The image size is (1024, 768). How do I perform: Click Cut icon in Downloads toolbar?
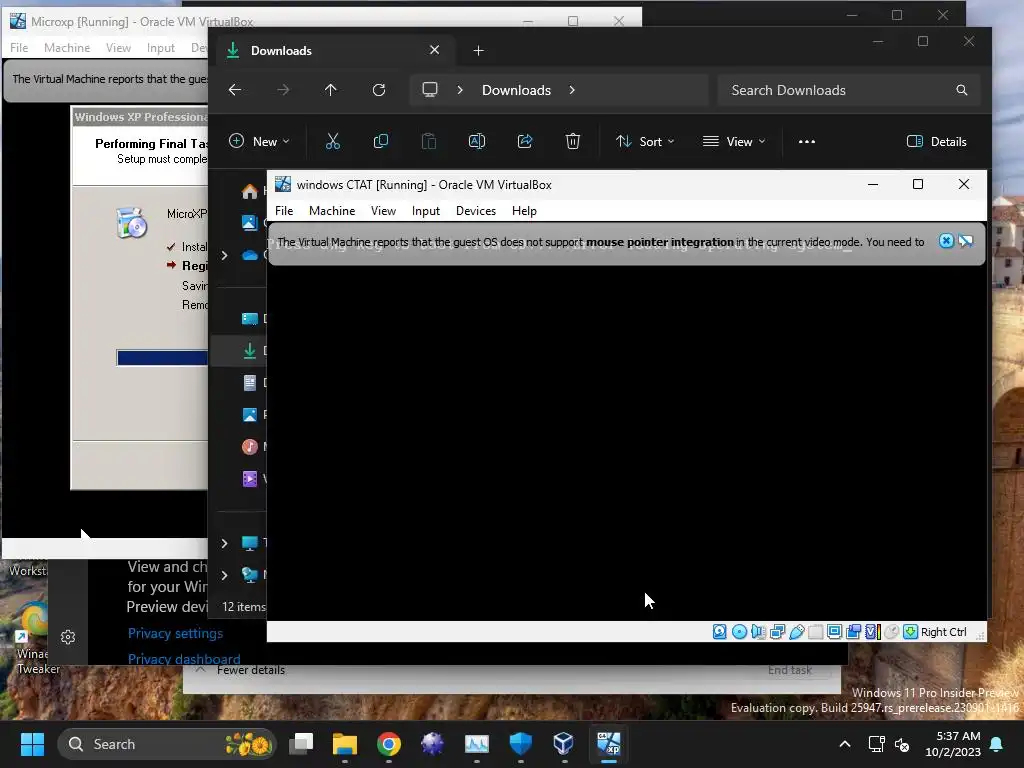[x=333, y=141]
